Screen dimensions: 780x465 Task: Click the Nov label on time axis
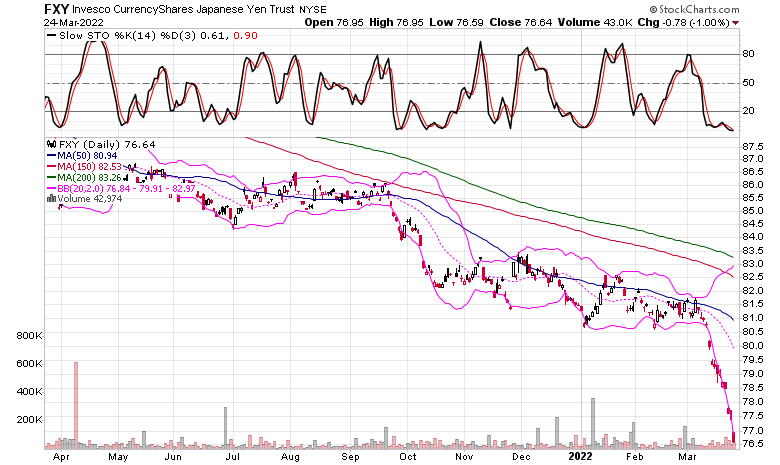coord(464,457)
